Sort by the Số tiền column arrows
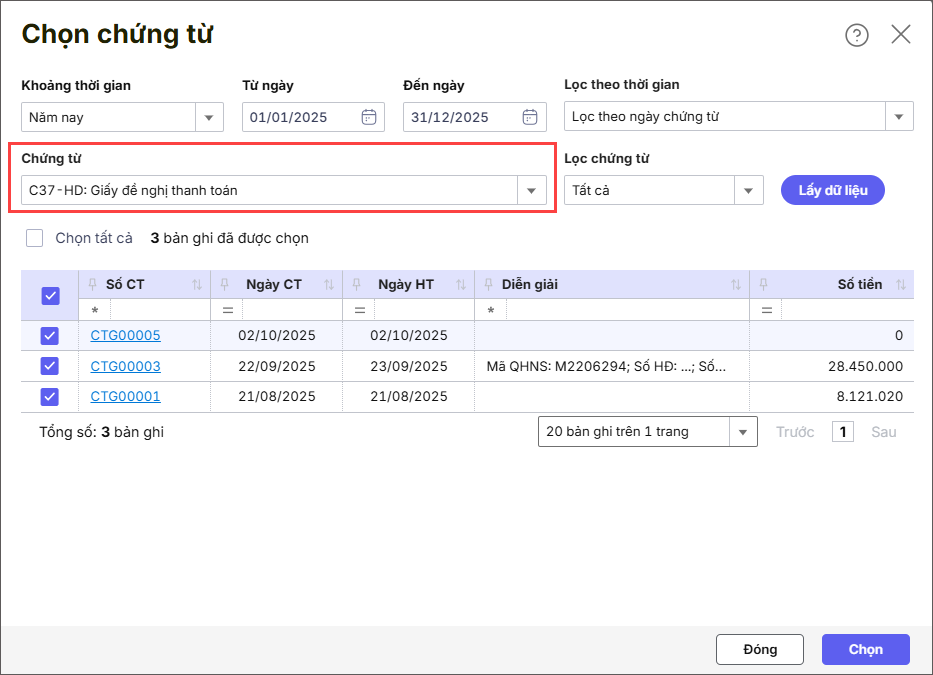933x675 pixels. [x=900, y=285]
